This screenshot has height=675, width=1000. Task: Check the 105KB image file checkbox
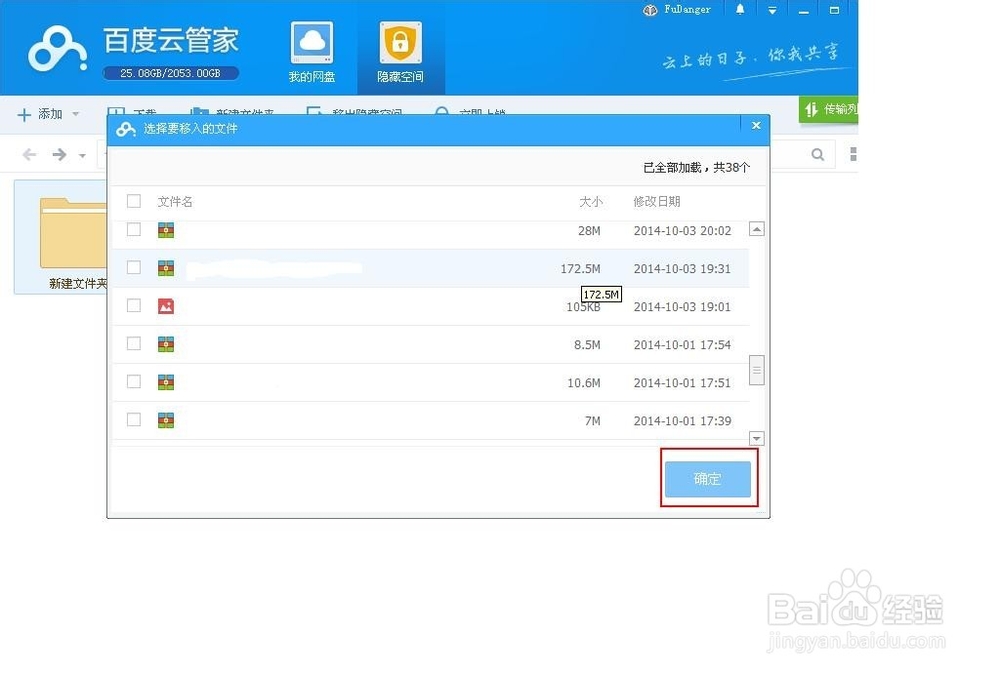click(133, 306)
